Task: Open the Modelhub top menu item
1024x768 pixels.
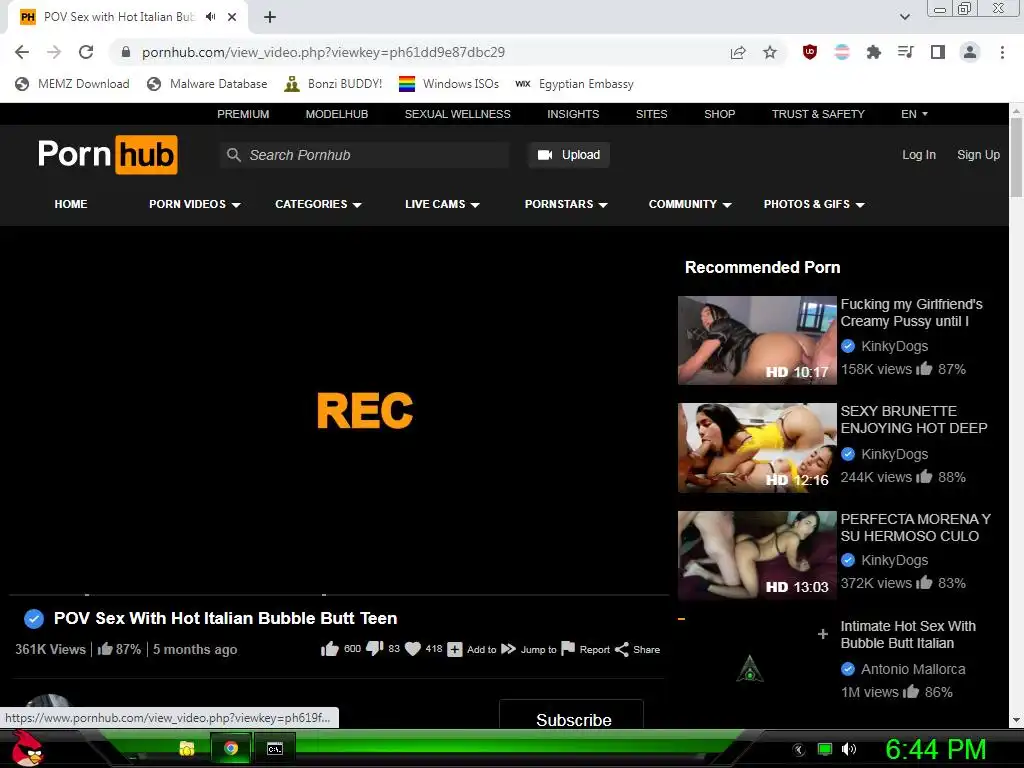Action: coord(337,114)
